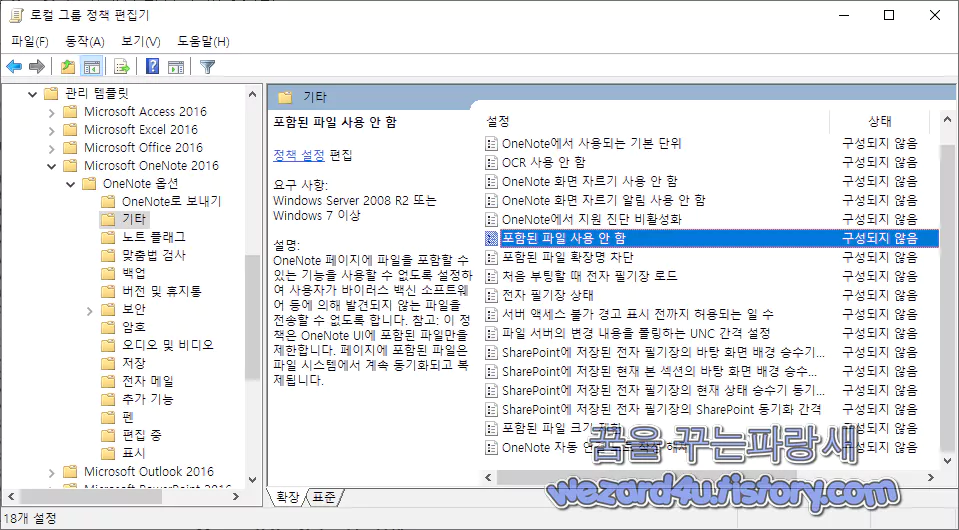Viewport: 959px width, 530px height.
Task: Select the '전자 메일' tree folder
Action: click(147, 381)
